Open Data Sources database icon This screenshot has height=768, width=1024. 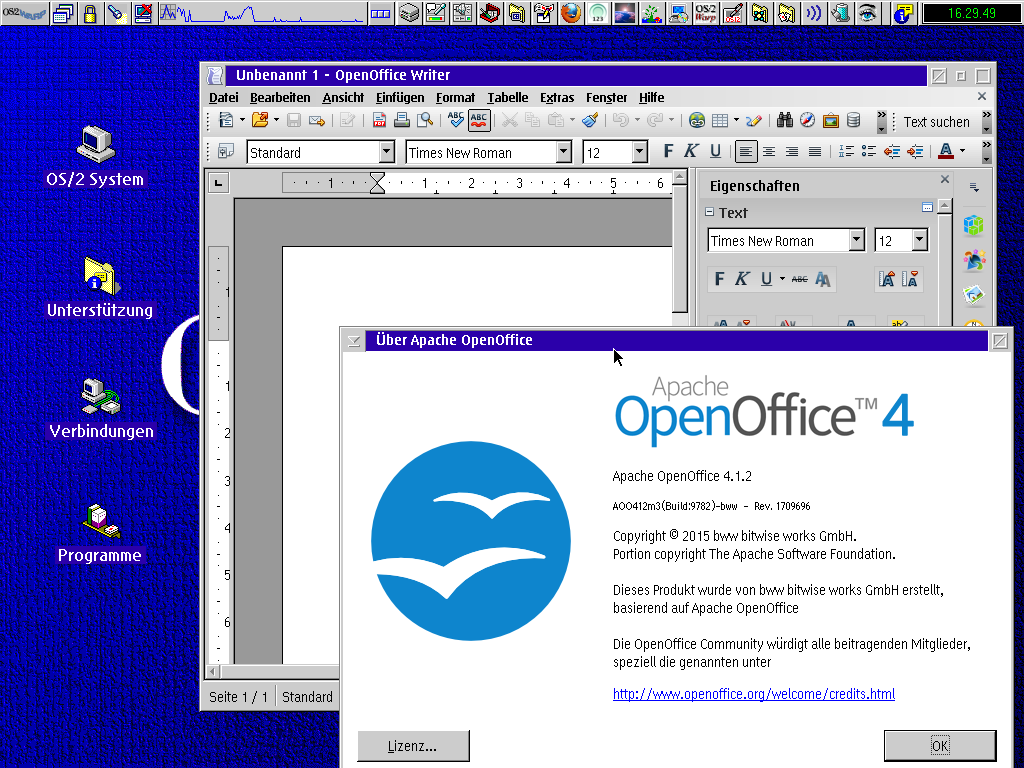(x=853, y=120)
